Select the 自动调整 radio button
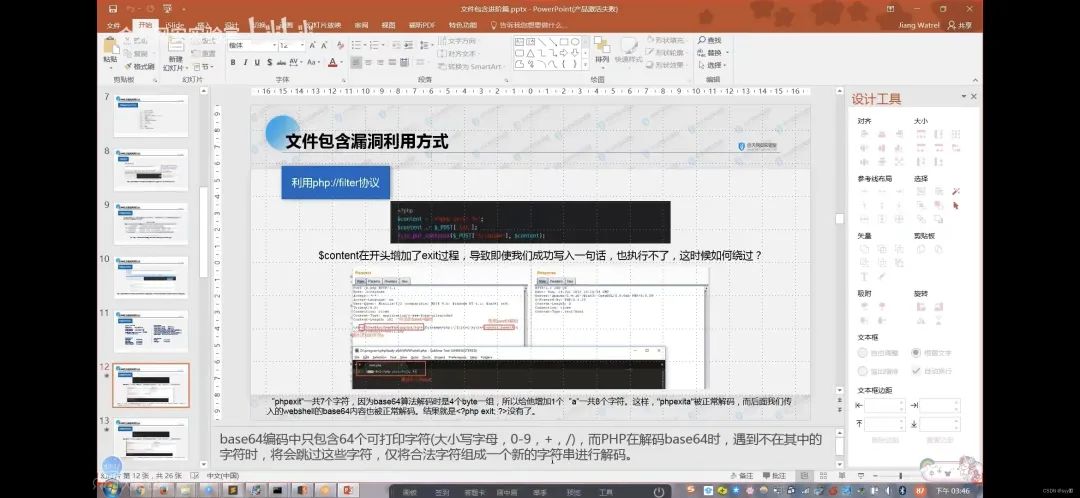 tap(863, 353)
